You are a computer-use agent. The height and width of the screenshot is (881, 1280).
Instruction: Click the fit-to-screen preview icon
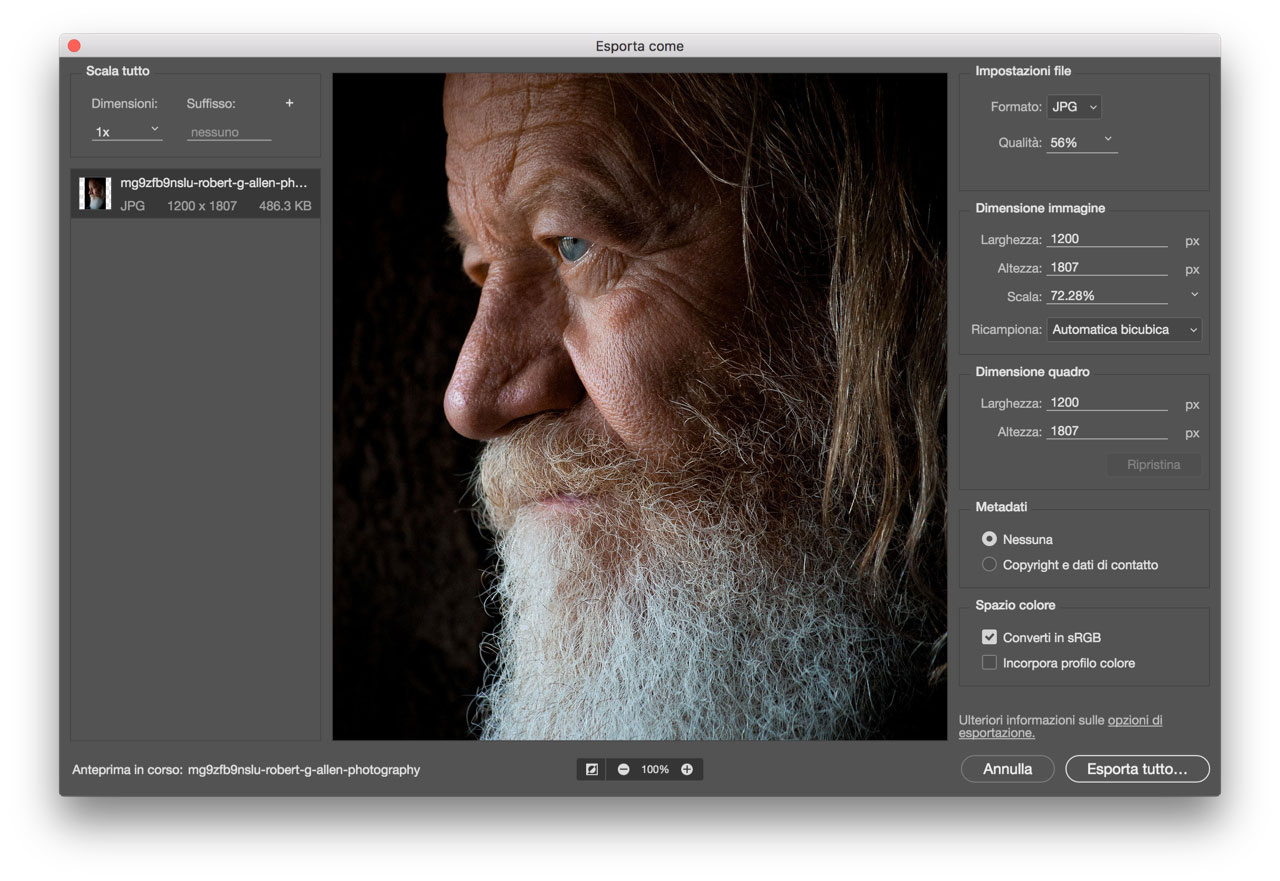592,769
